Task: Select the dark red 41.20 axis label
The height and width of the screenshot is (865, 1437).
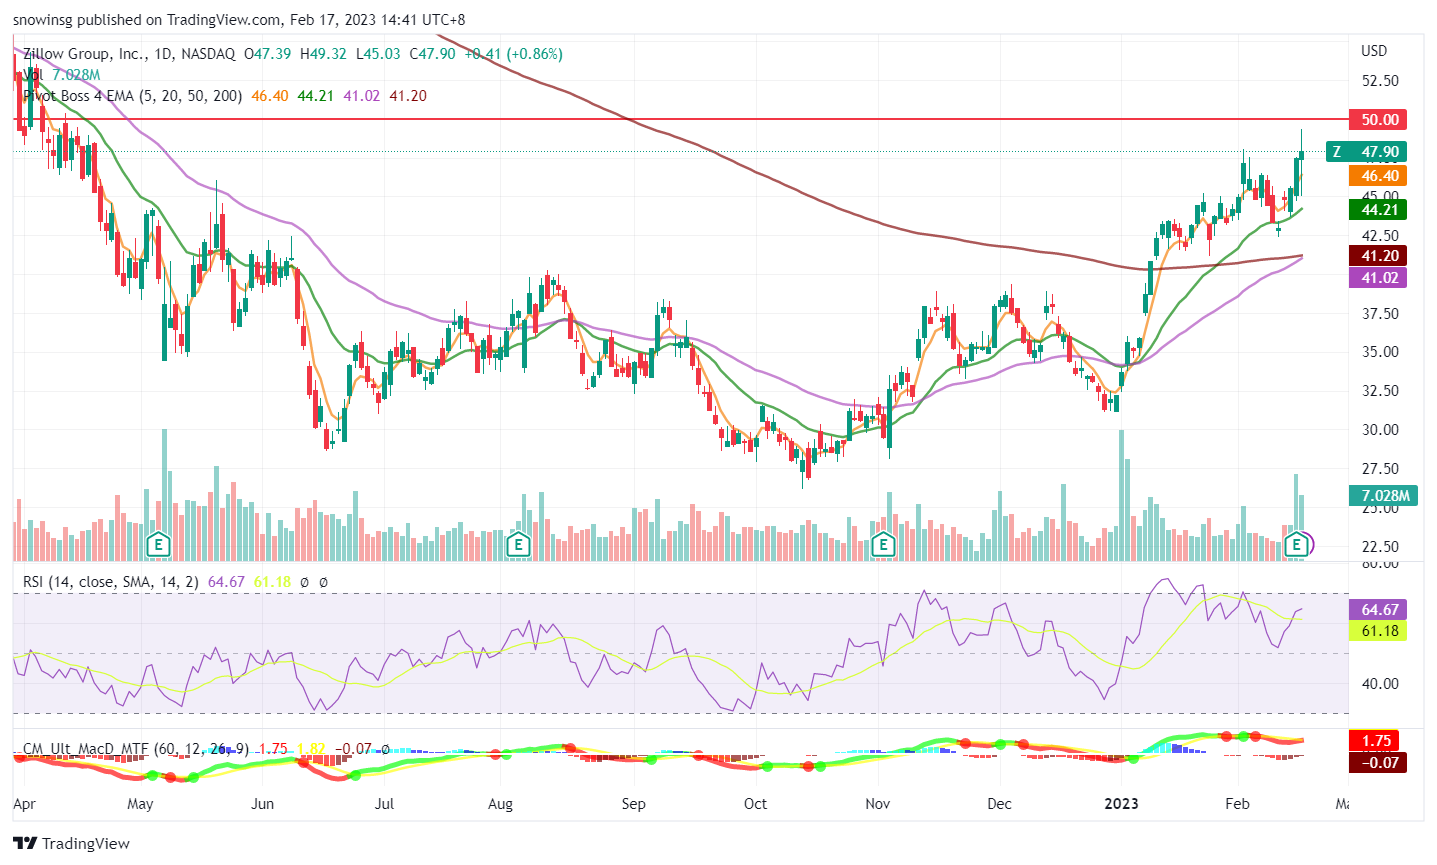Action: 1378,256
